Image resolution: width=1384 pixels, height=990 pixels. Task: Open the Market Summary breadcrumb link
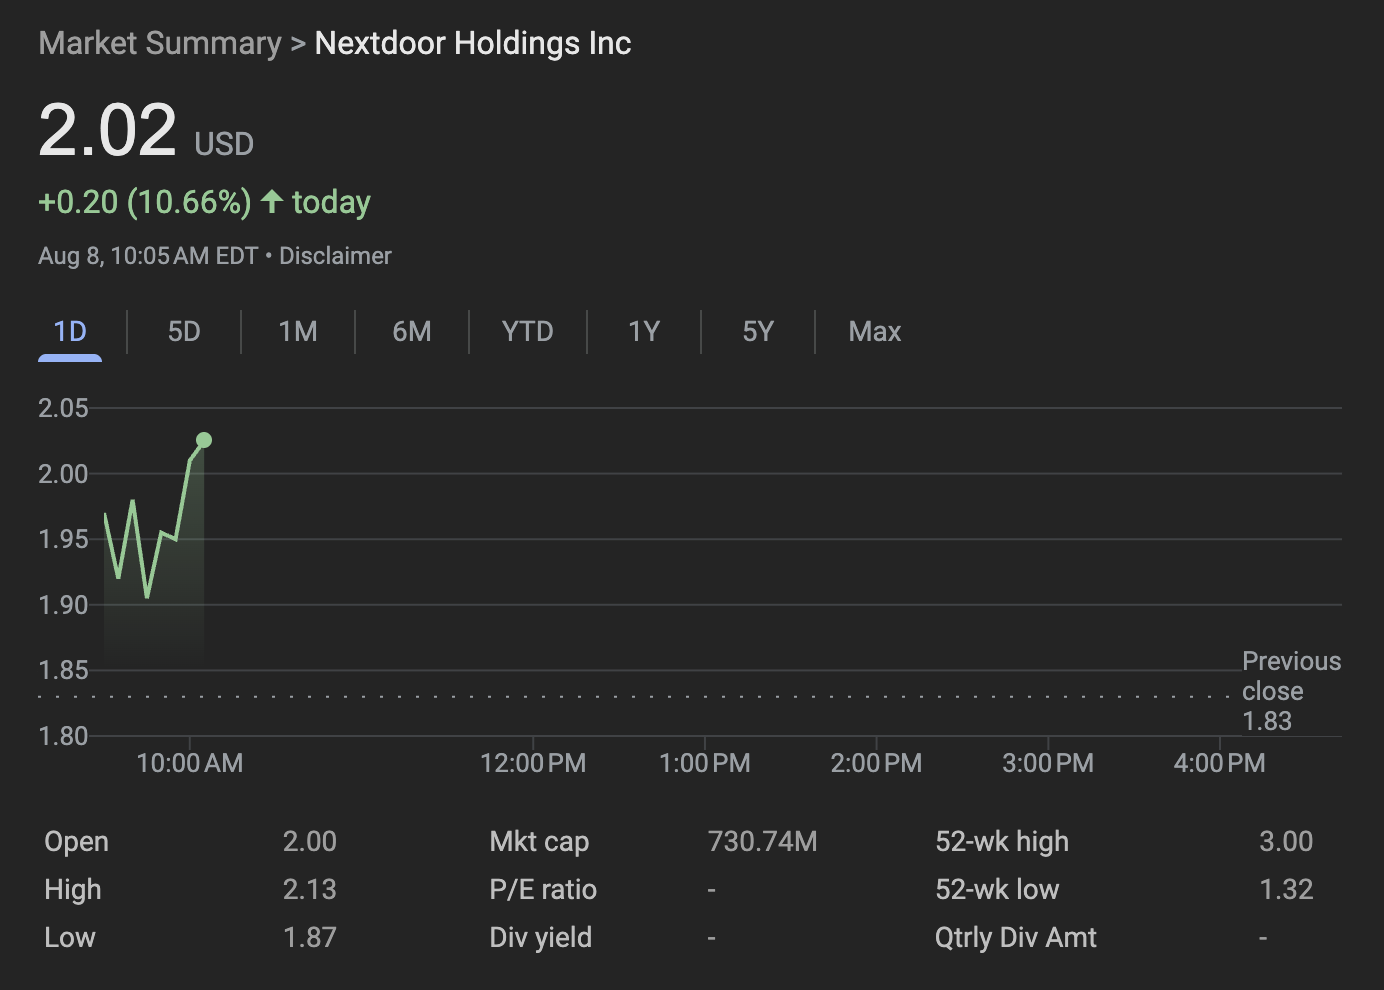160,44
